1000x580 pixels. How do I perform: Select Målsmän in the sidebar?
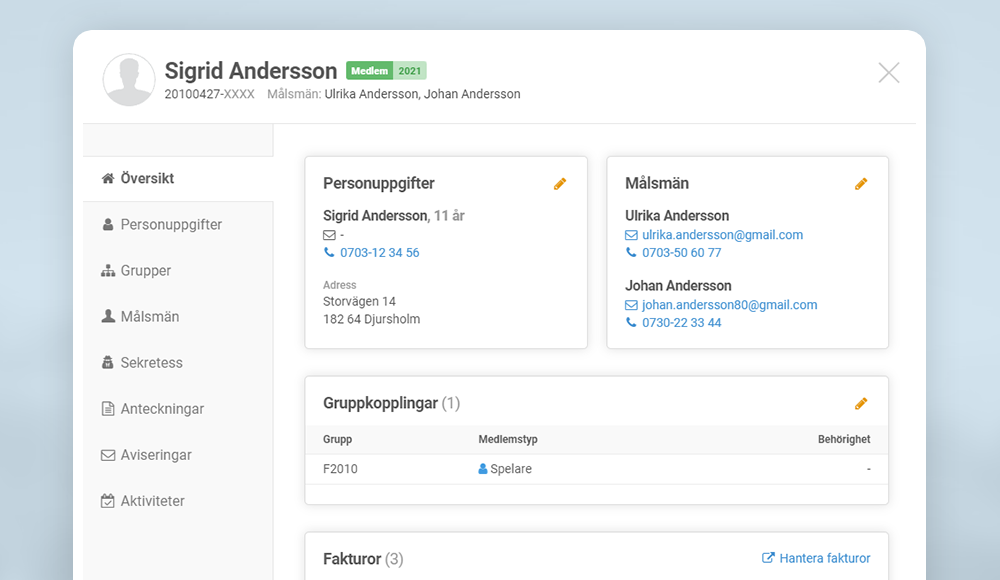[x=149, y=317]
